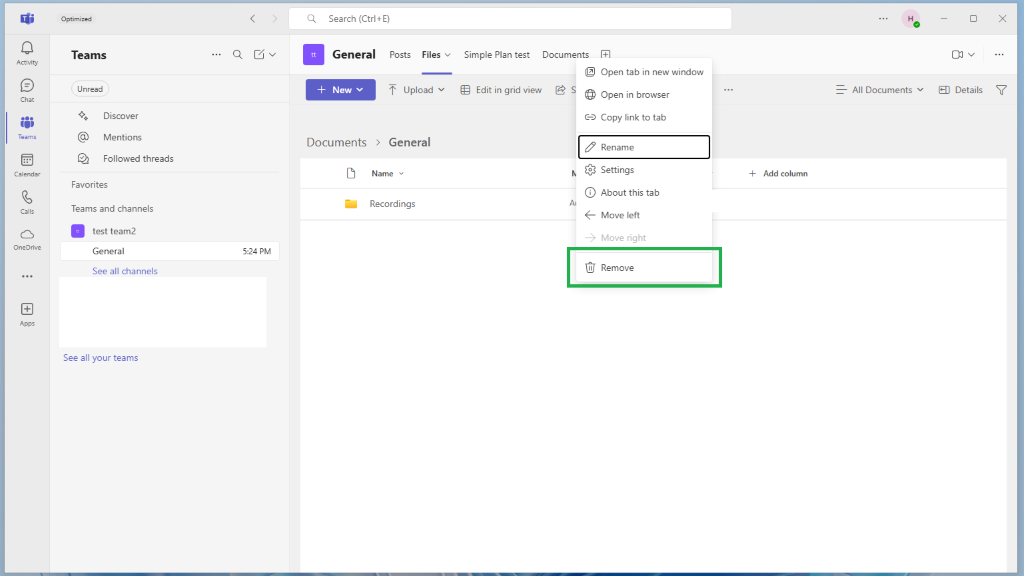Click See all your teams link
The height and width of the screenshot is (576, 1024).
click(101, 358)
